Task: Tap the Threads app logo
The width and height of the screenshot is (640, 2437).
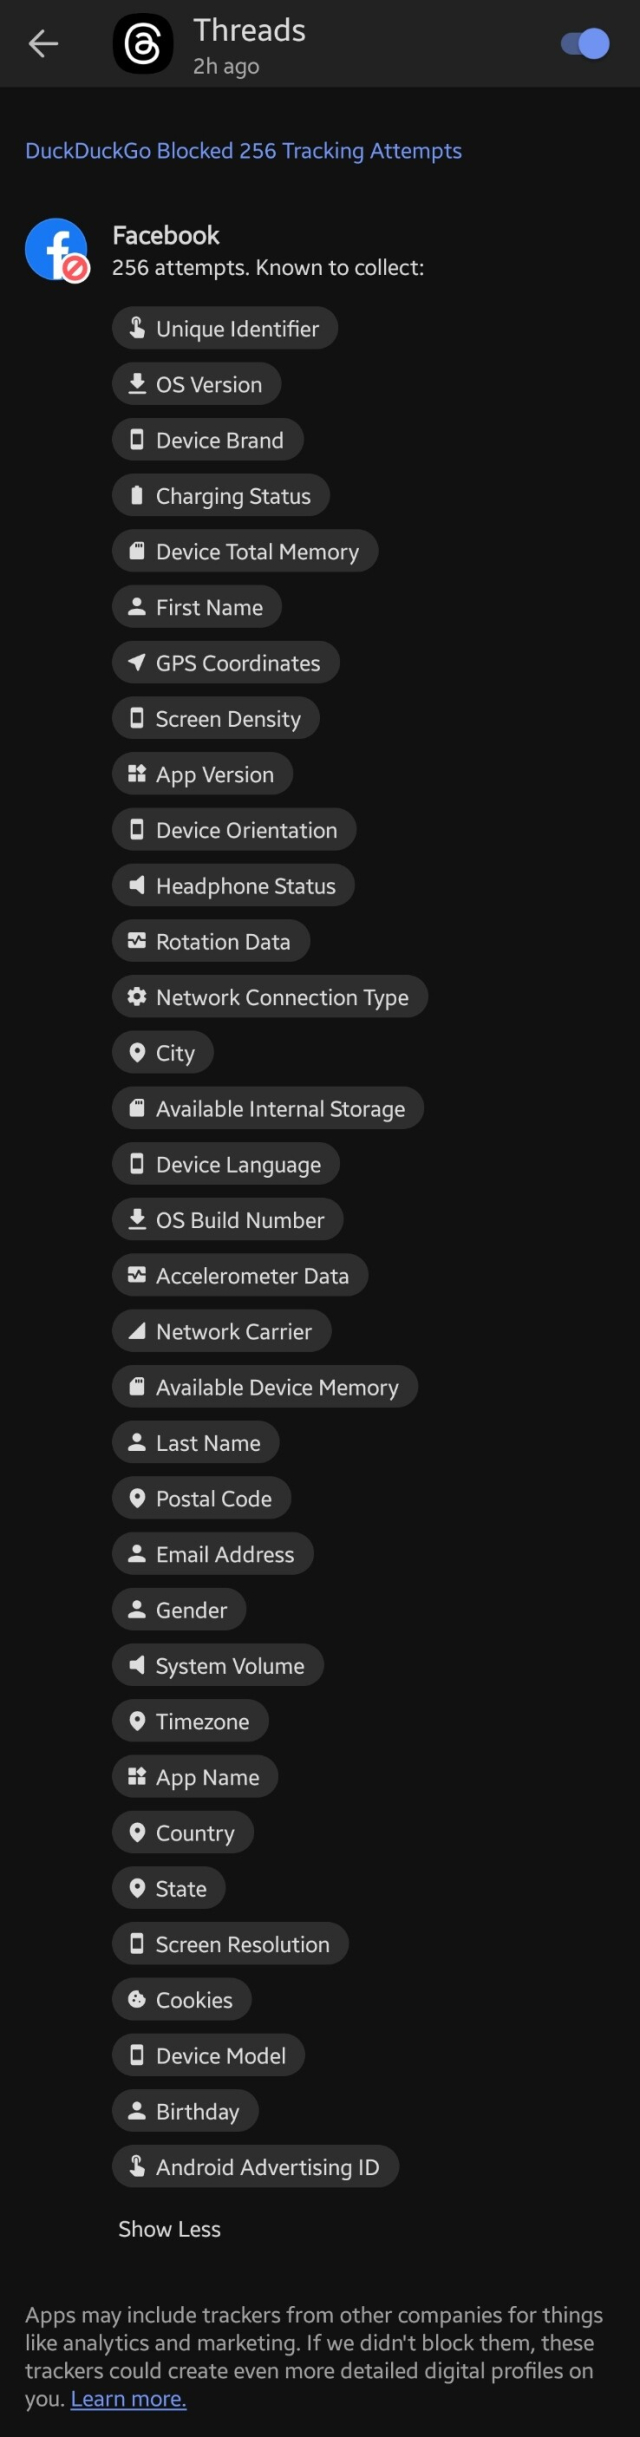Action: coord(143,44)
